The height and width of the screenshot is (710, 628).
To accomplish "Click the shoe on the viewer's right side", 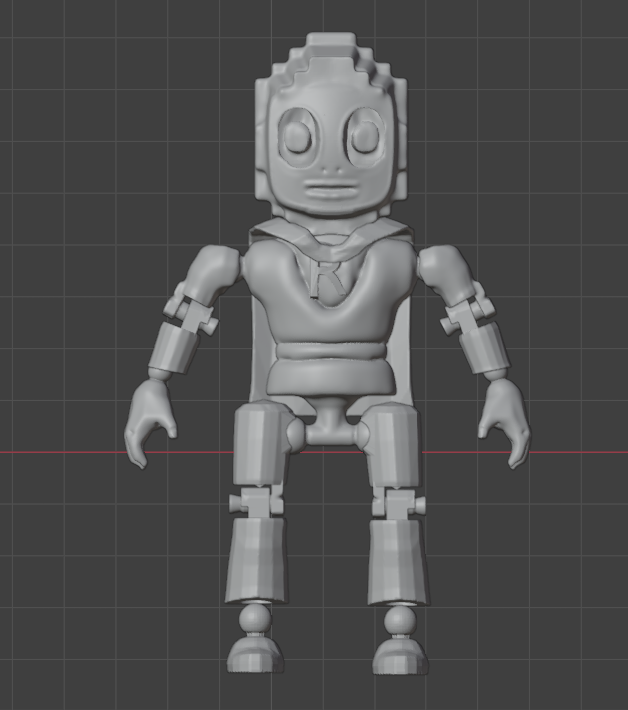I will point(400,656).
